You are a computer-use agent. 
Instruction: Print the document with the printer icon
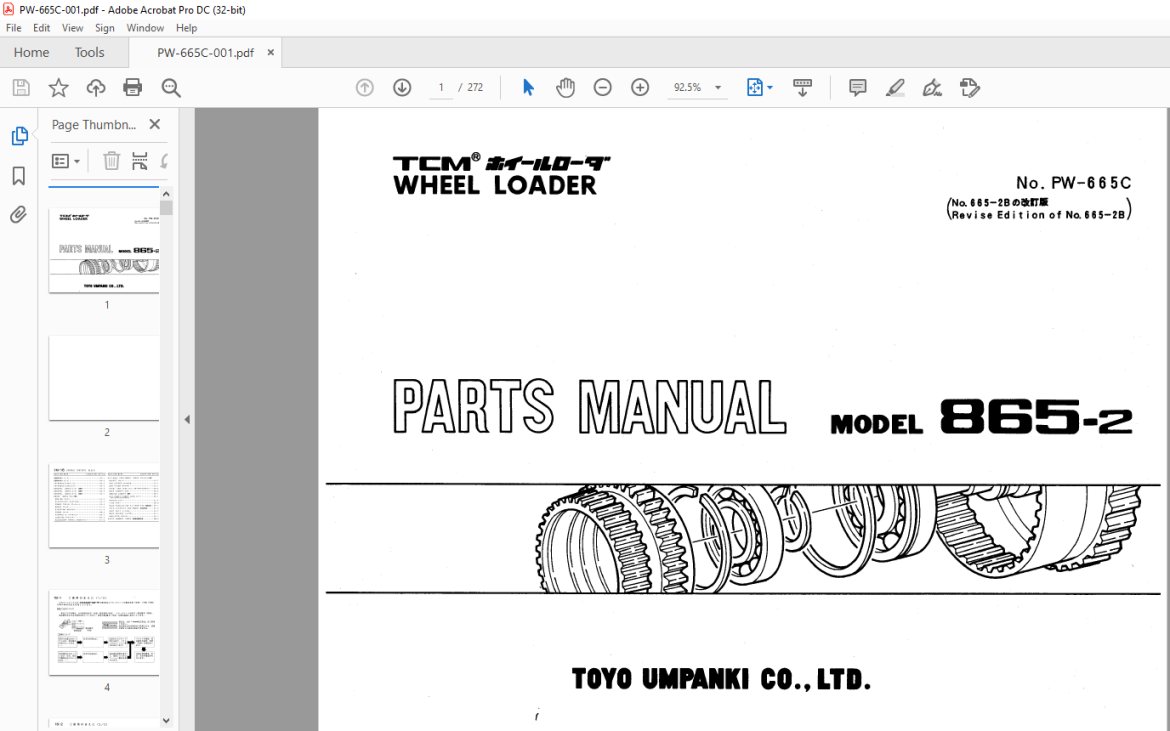coord(133,88)
